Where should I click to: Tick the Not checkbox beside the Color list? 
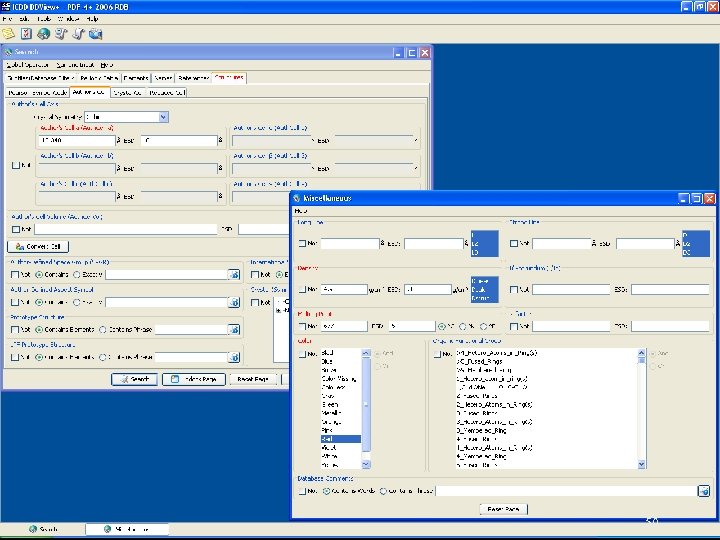[303, 354]
